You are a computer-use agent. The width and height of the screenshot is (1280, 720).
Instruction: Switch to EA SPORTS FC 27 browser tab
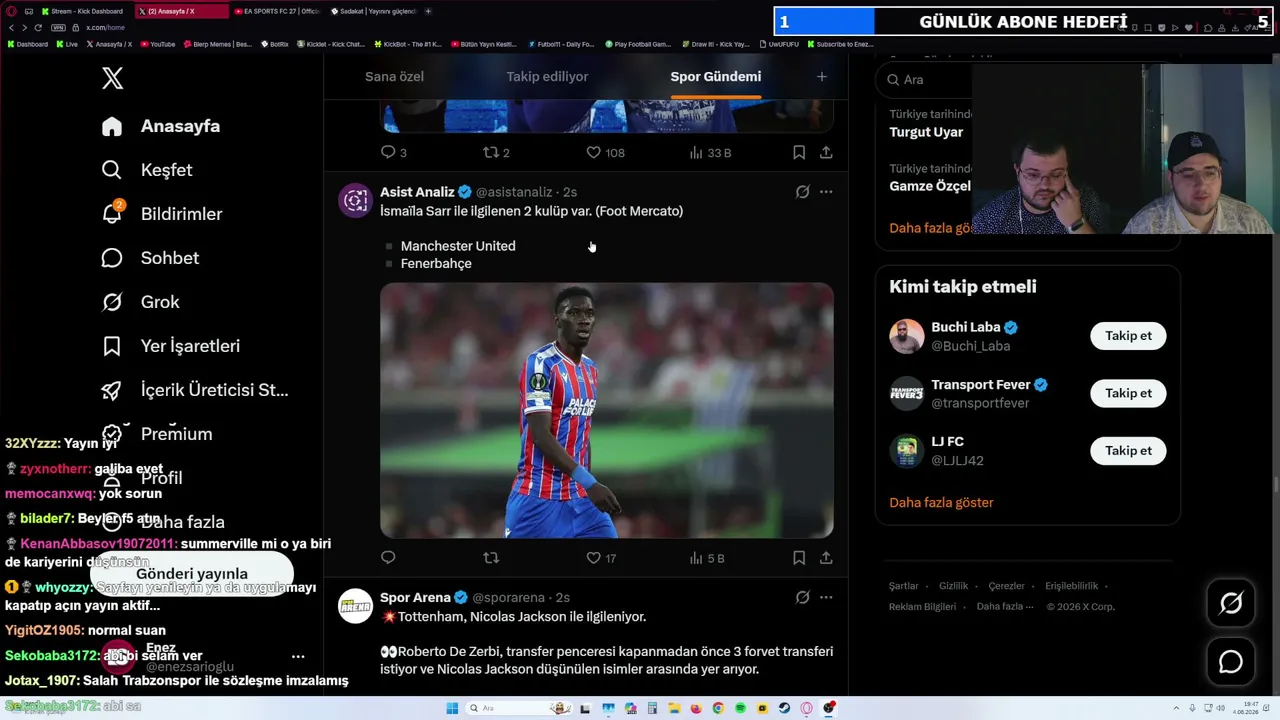coord(278,11)
